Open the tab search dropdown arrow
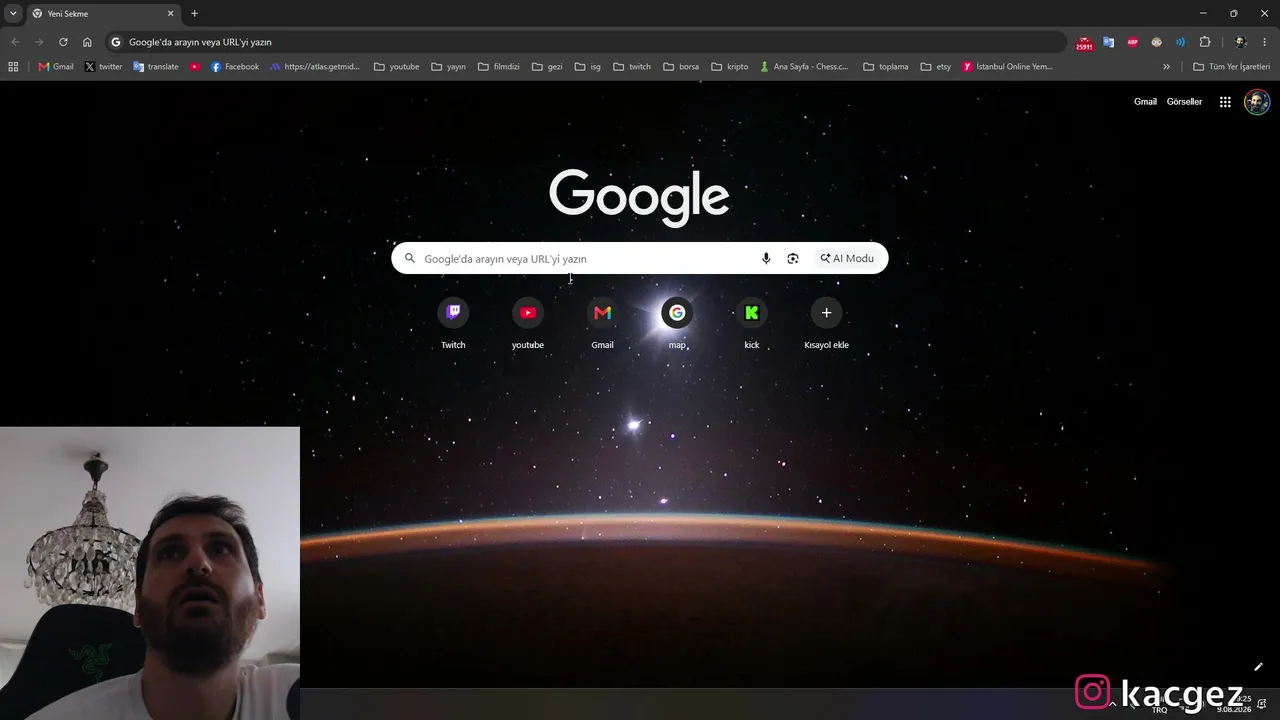 pyautogui.click(x=13, y=14)
